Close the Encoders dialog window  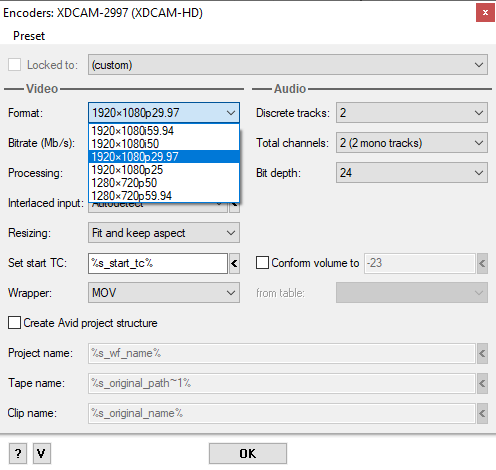point(485,13)
